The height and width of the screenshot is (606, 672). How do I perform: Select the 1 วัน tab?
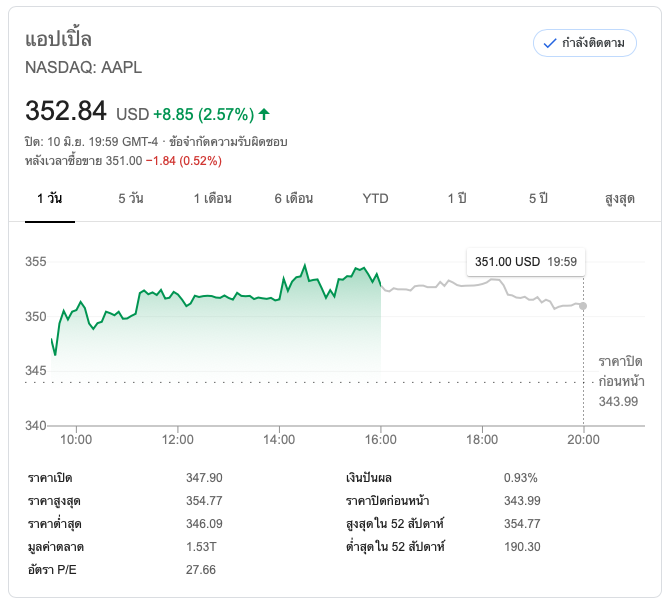(x=50, y=198)
